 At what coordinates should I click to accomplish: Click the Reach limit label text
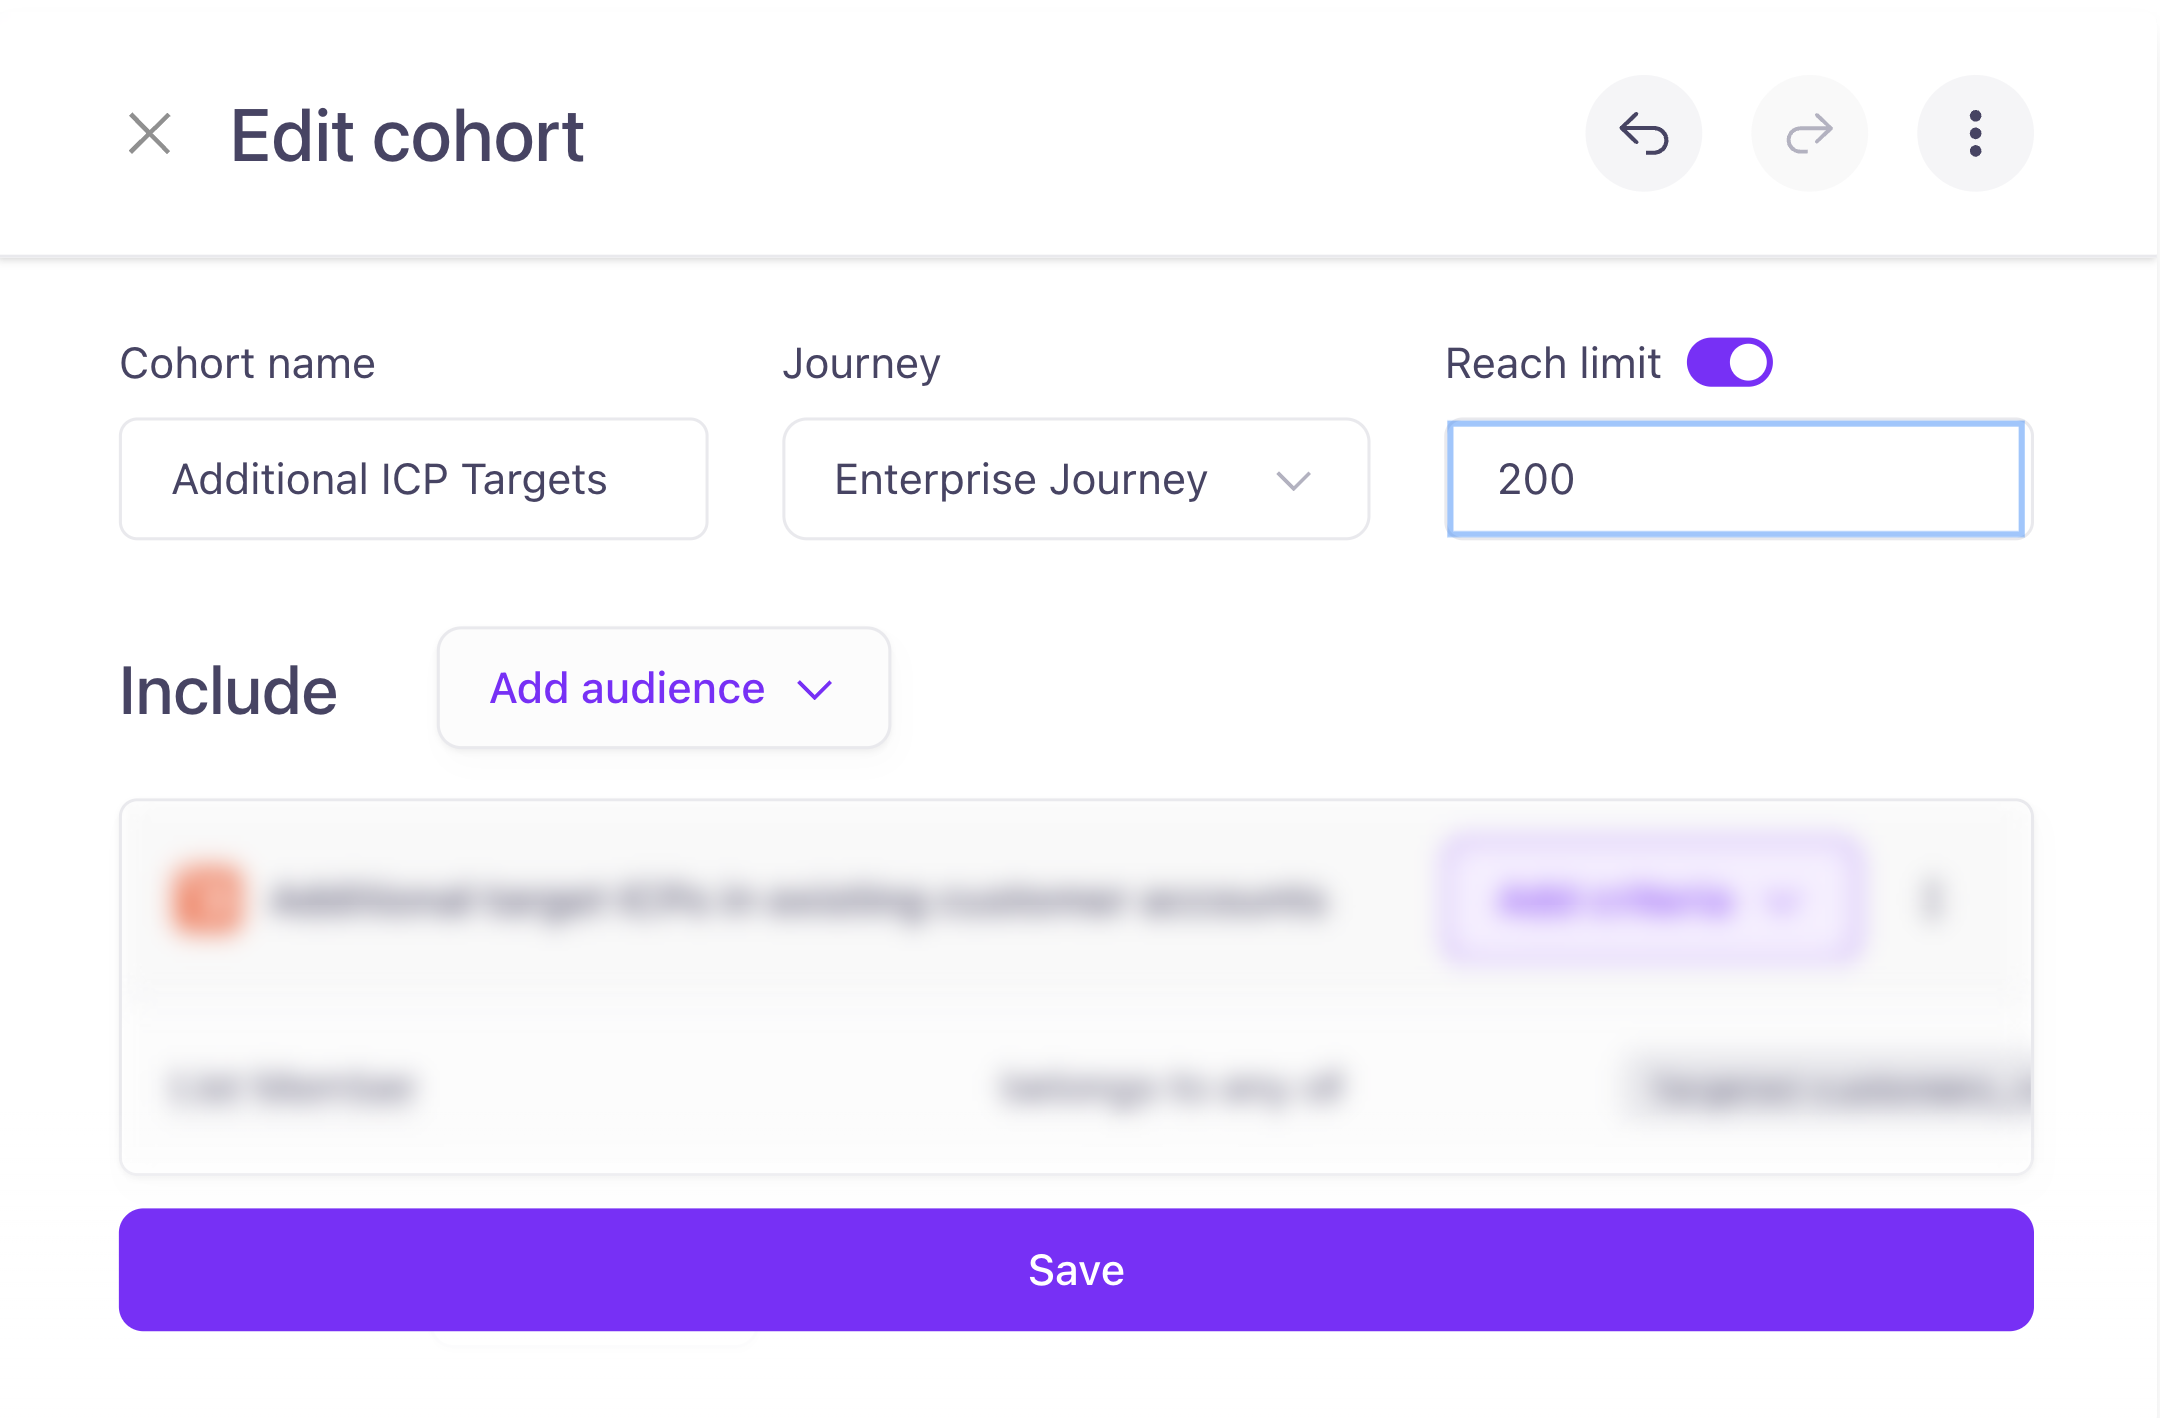coord(1553,363)
